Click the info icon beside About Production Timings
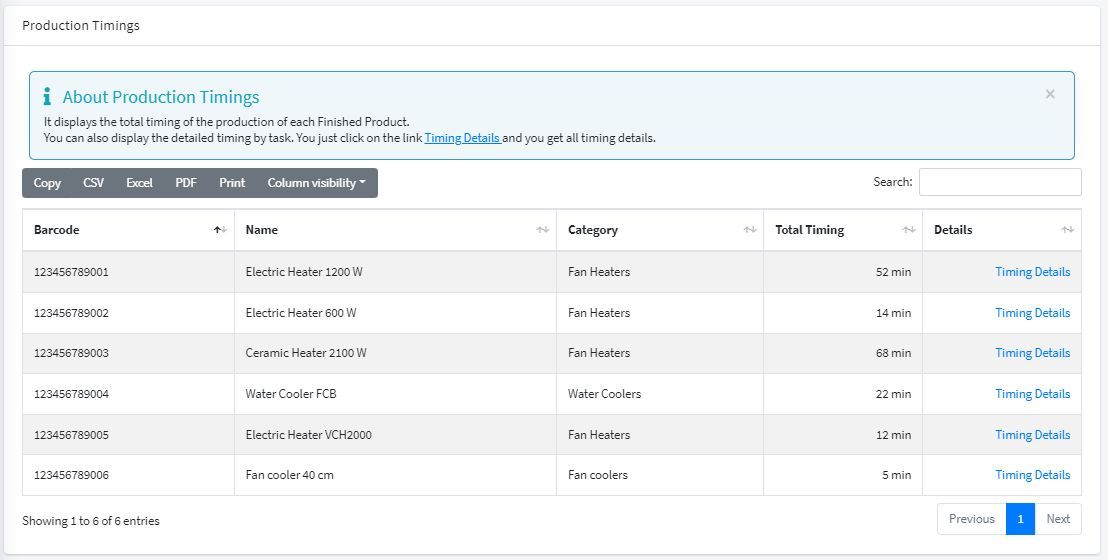This screenshot has height=560, width=1108. pos(47,96)
